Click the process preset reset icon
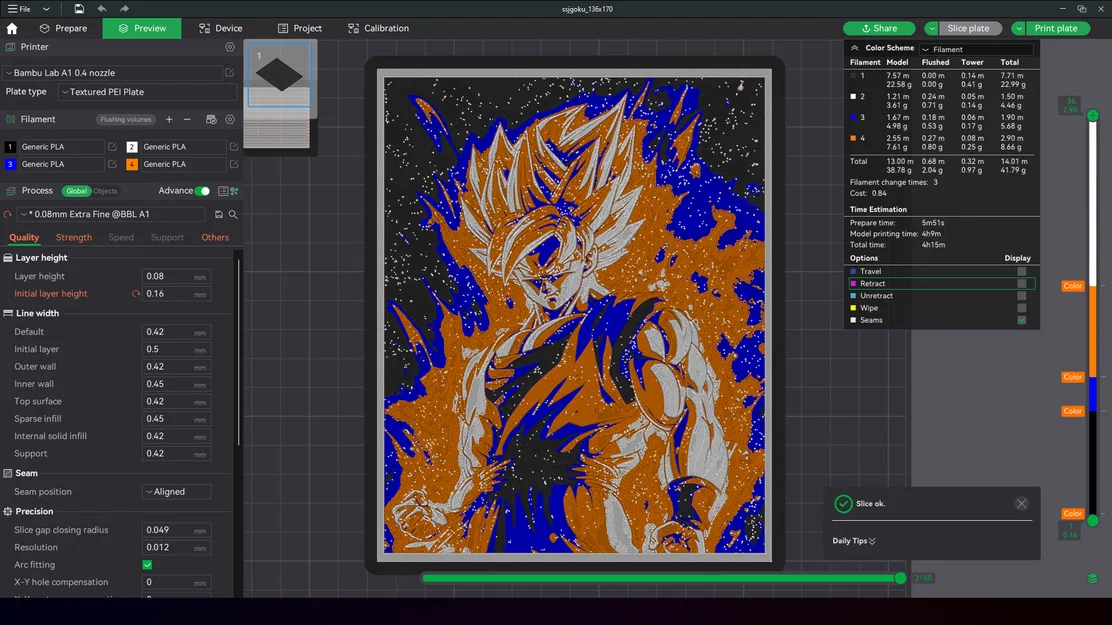This screenshot has width=1112, height=625. click(x=8, y=214)
